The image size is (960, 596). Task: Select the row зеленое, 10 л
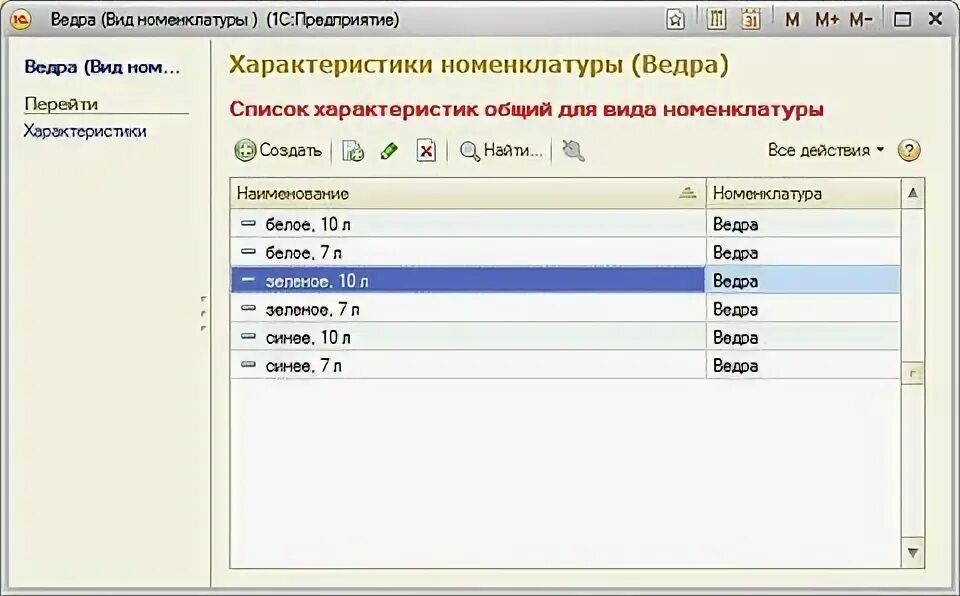point(565,281)
